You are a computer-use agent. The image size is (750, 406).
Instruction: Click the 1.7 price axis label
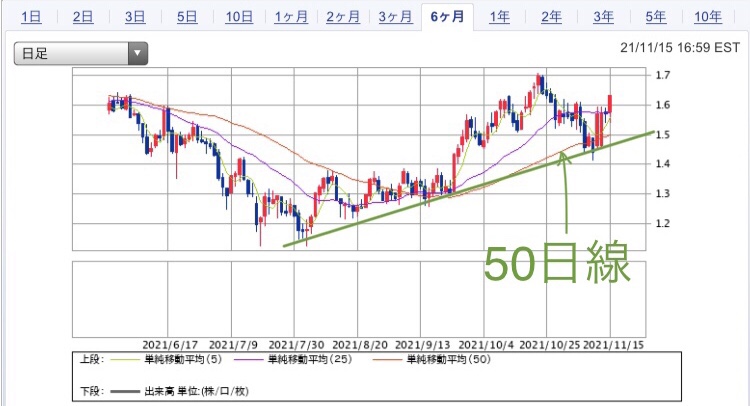pyautogui.click(x=662, y=75)
